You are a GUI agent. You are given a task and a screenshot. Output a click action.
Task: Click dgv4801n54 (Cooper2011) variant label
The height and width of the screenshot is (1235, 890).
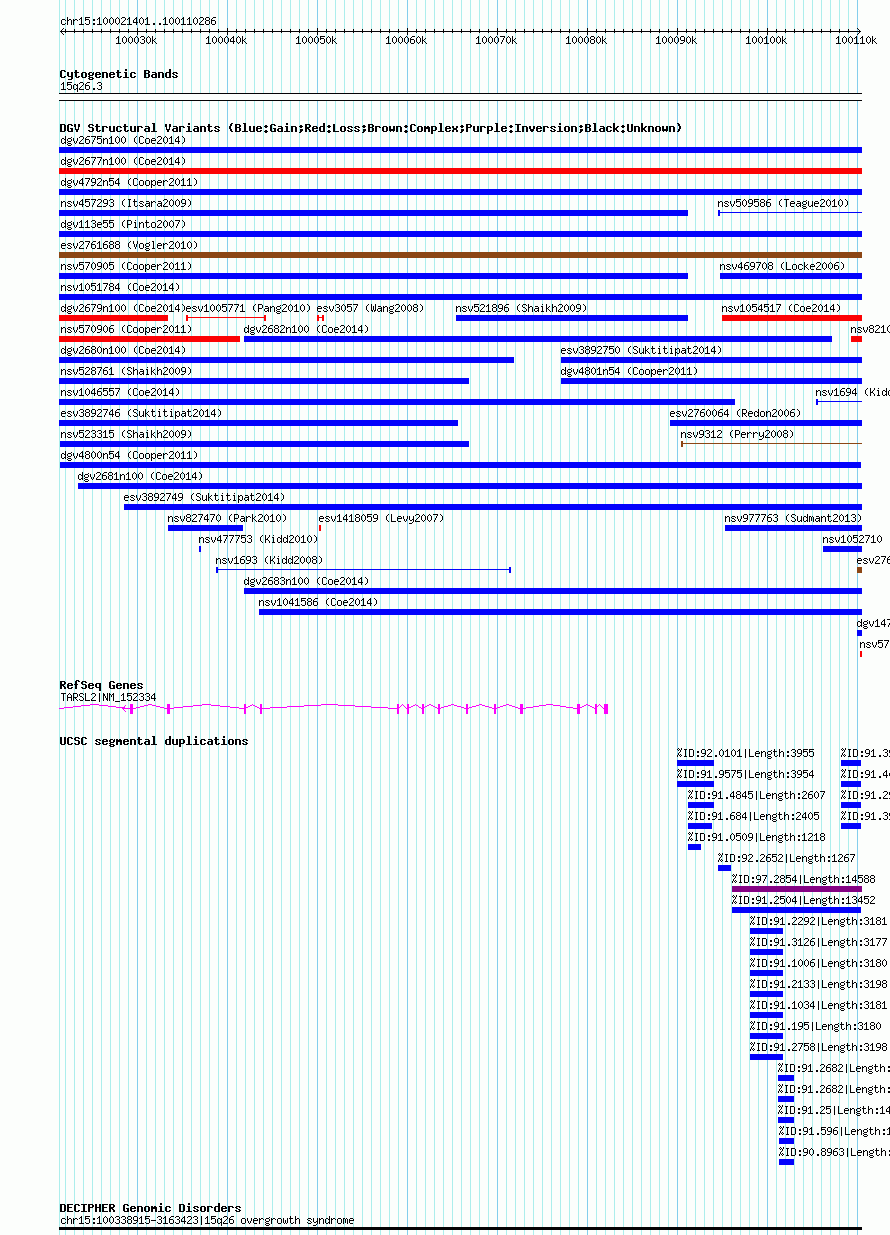point(630,371)
